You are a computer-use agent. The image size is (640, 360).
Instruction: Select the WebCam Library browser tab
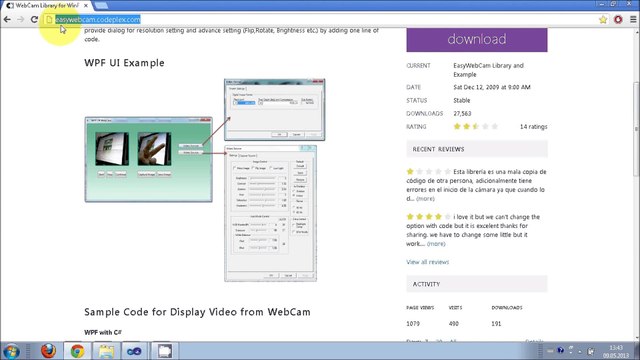pyautogui.click(x=46, y=6)
